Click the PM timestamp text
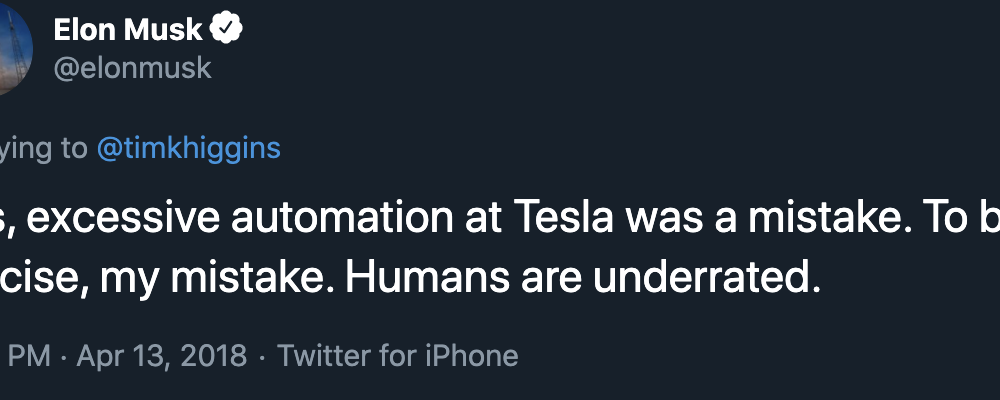The height and width of the screenshot is (400, 1000). (29, 355)
